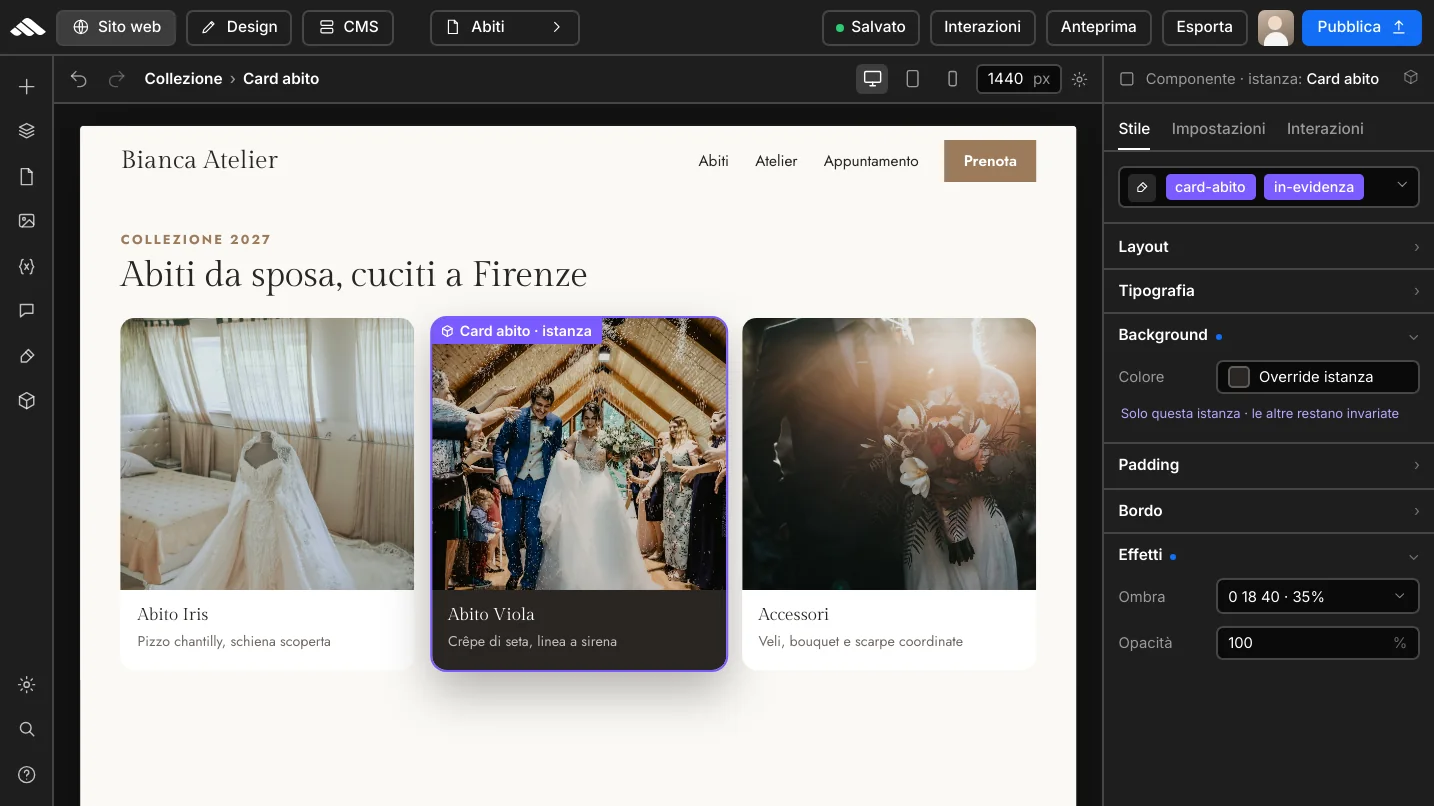Viewport: 1434px width, 806px height.
Task: Go to Collezione in the breadcrumb
Action: (x=183, y=79)
